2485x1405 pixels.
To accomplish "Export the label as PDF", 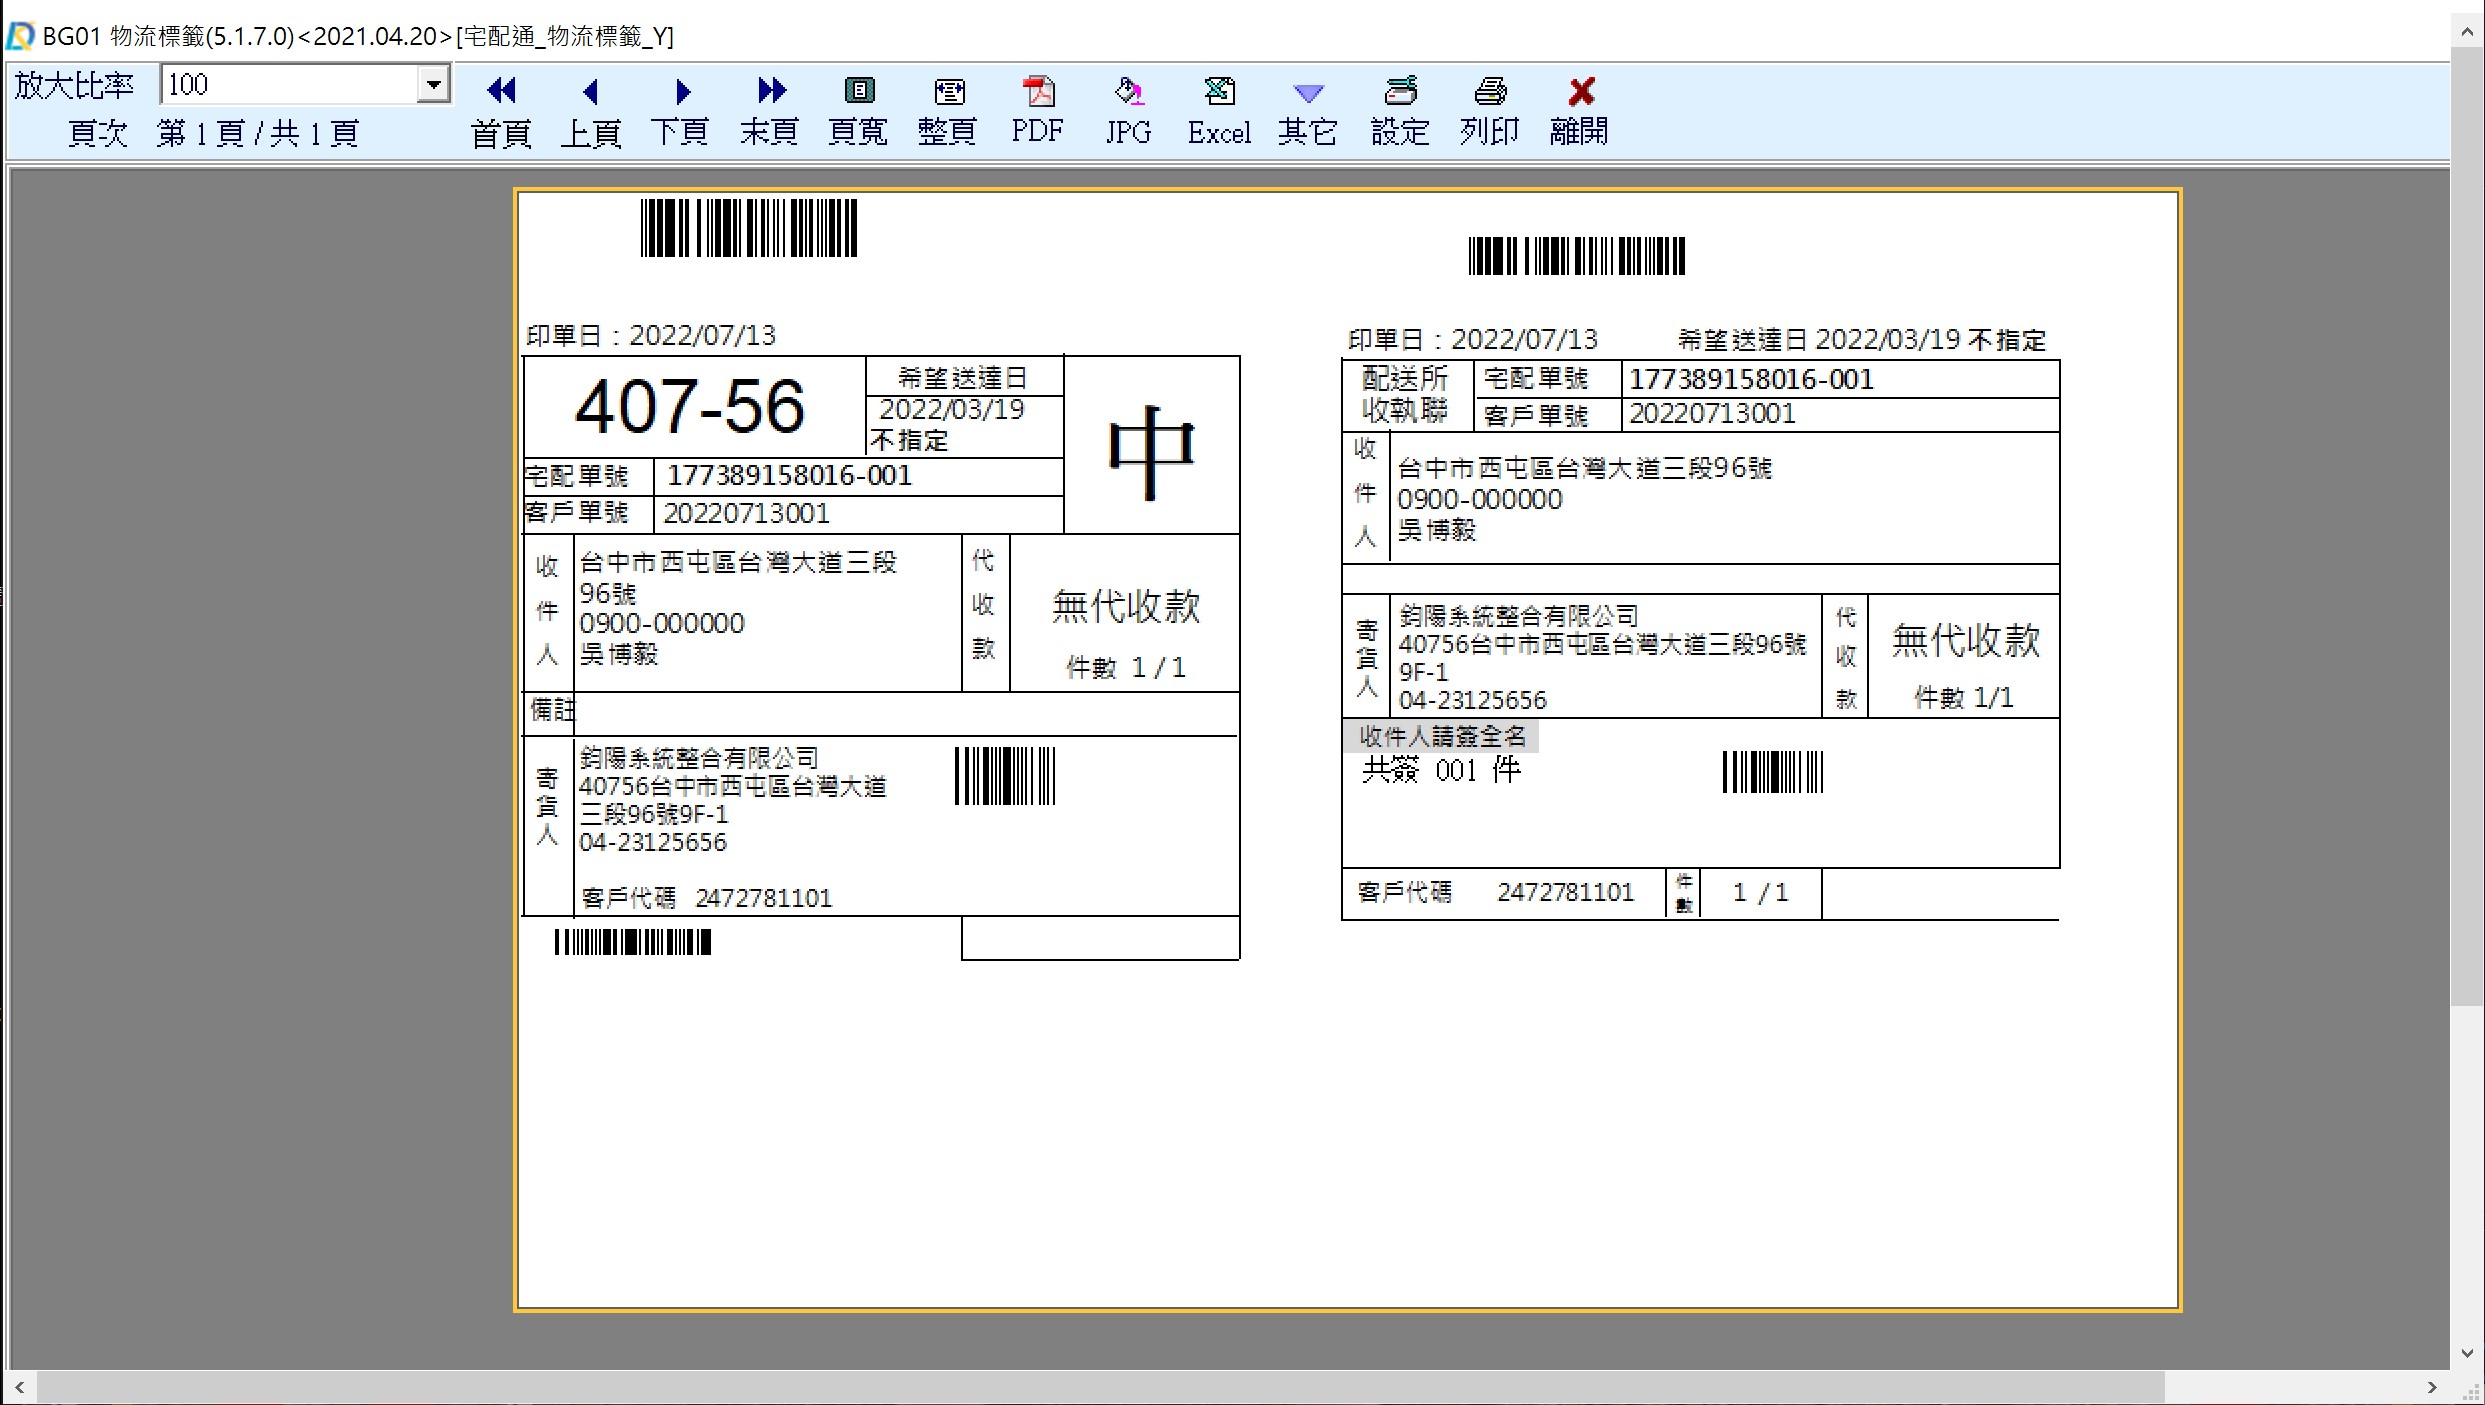I will [x=1037, y=111].
